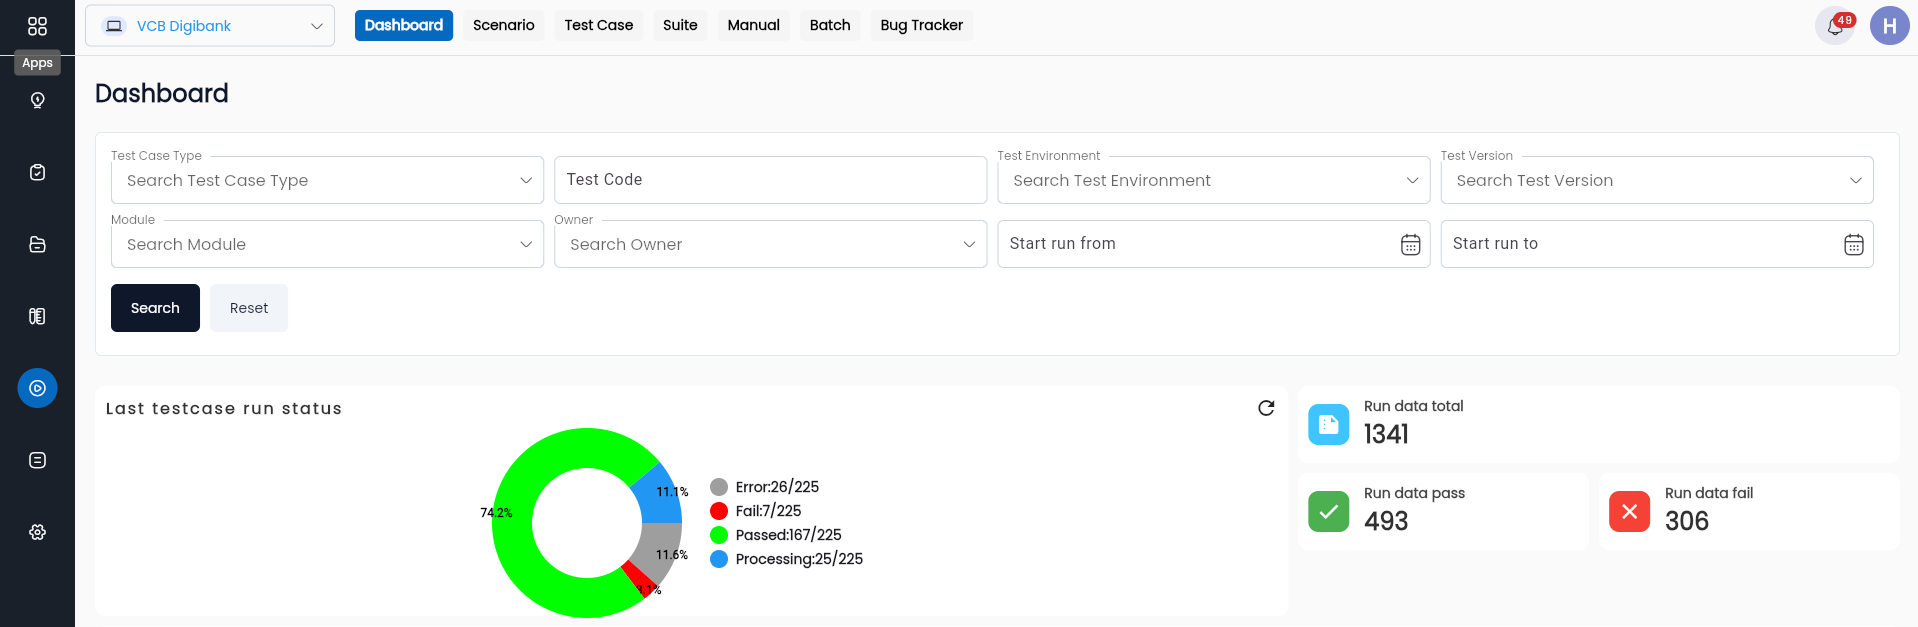Viewport: 1918px width, 627px height.
Task: Click the Reset button
Action: click(249, 308)
